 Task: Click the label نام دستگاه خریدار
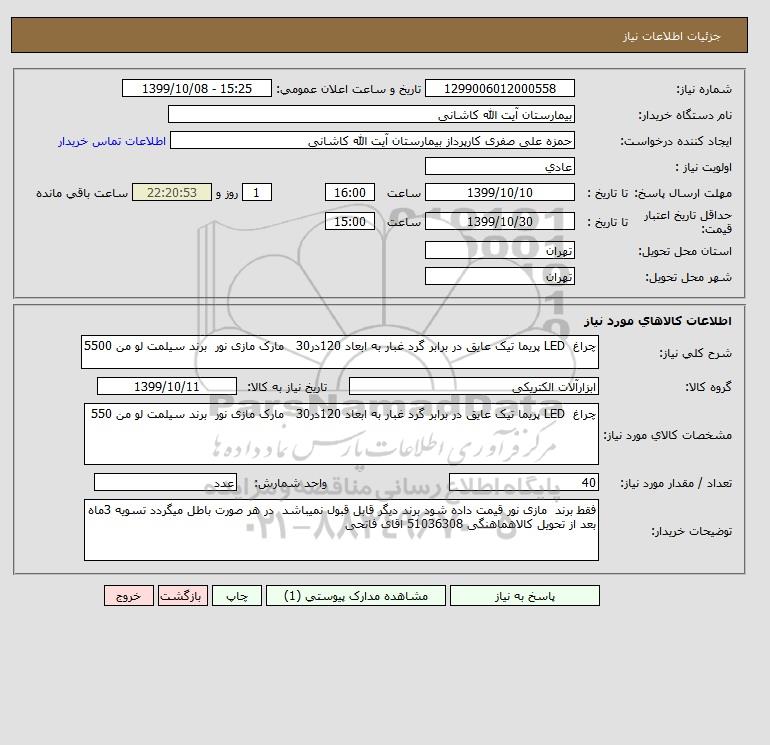[685, 115]
